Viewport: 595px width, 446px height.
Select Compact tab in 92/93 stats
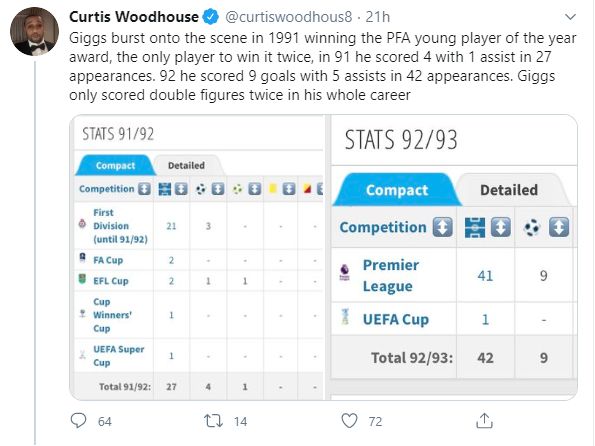[x=397, y=190]
